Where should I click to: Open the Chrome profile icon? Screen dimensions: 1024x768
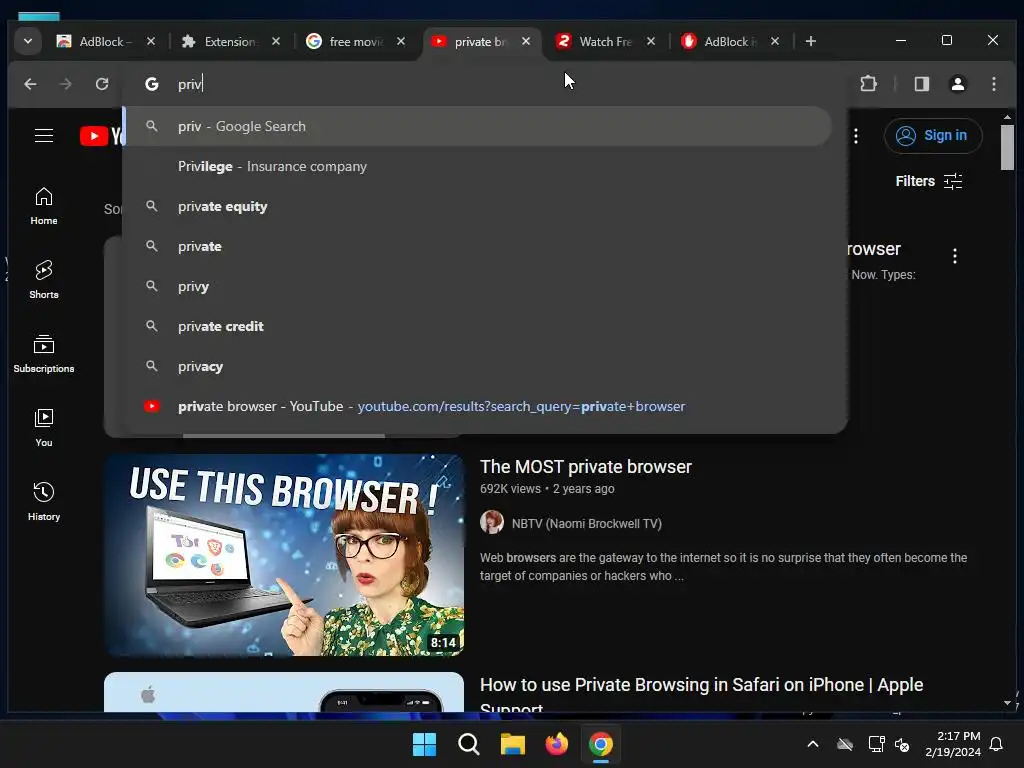pyautogui.click(x=957, y=84)
